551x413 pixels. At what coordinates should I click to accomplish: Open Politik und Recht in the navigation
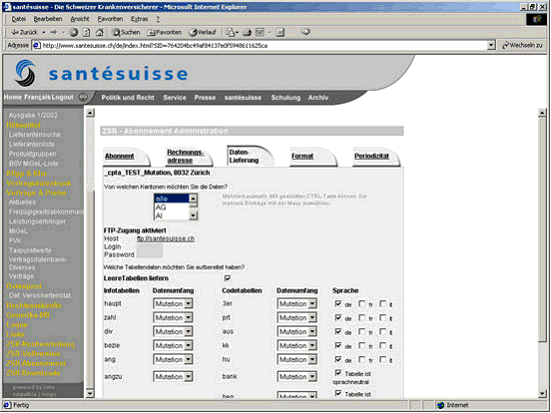point(128,98)
